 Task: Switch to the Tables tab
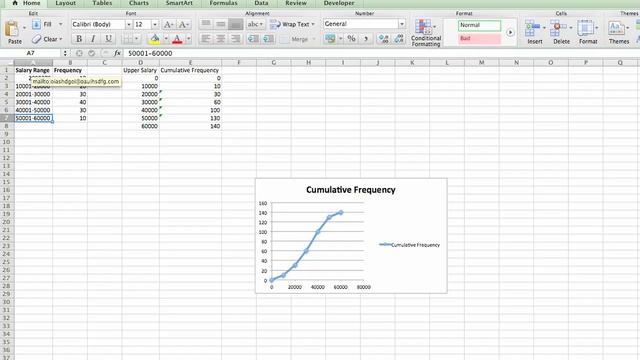102,3
